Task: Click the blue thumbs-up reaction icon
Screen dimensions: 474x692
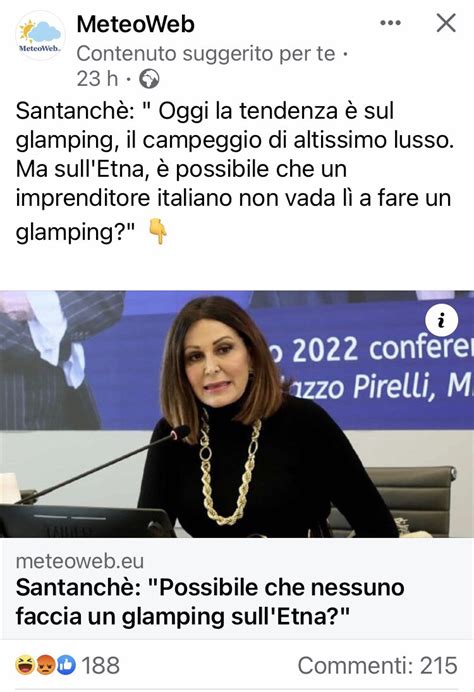Action: tap(65, 665)
